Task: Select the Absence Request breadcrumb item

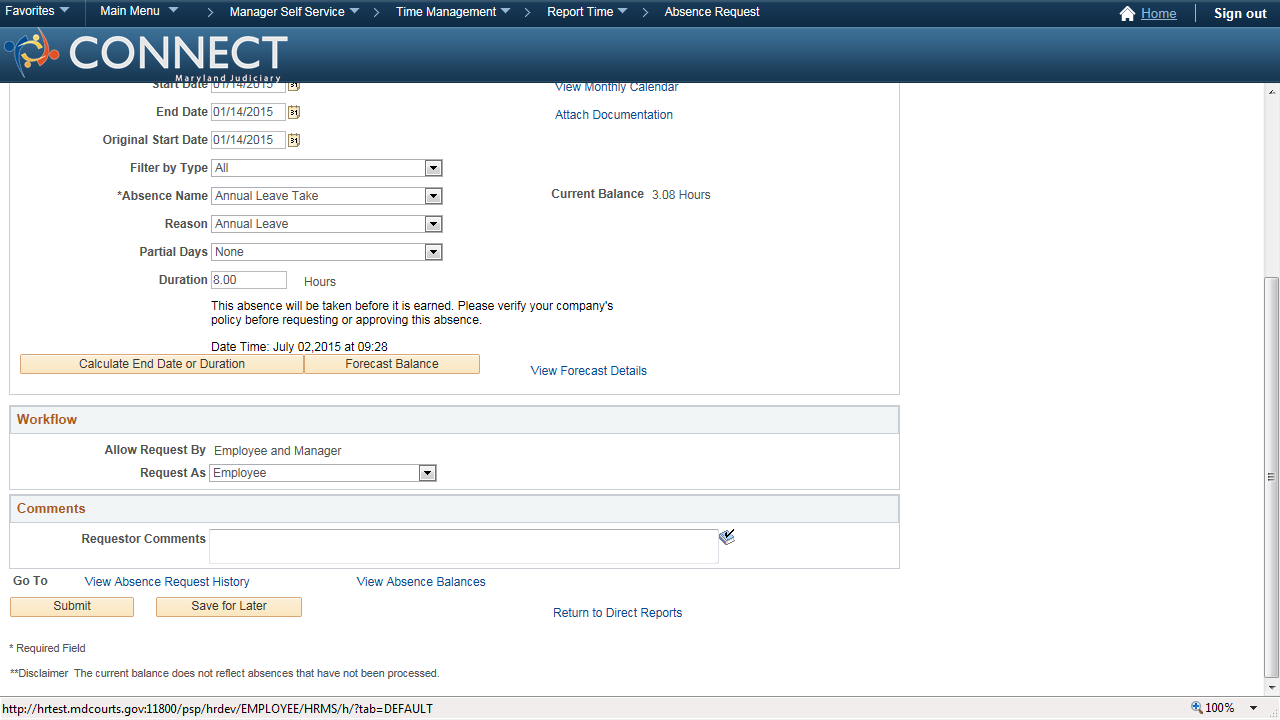Action: [x=712, y=12]
